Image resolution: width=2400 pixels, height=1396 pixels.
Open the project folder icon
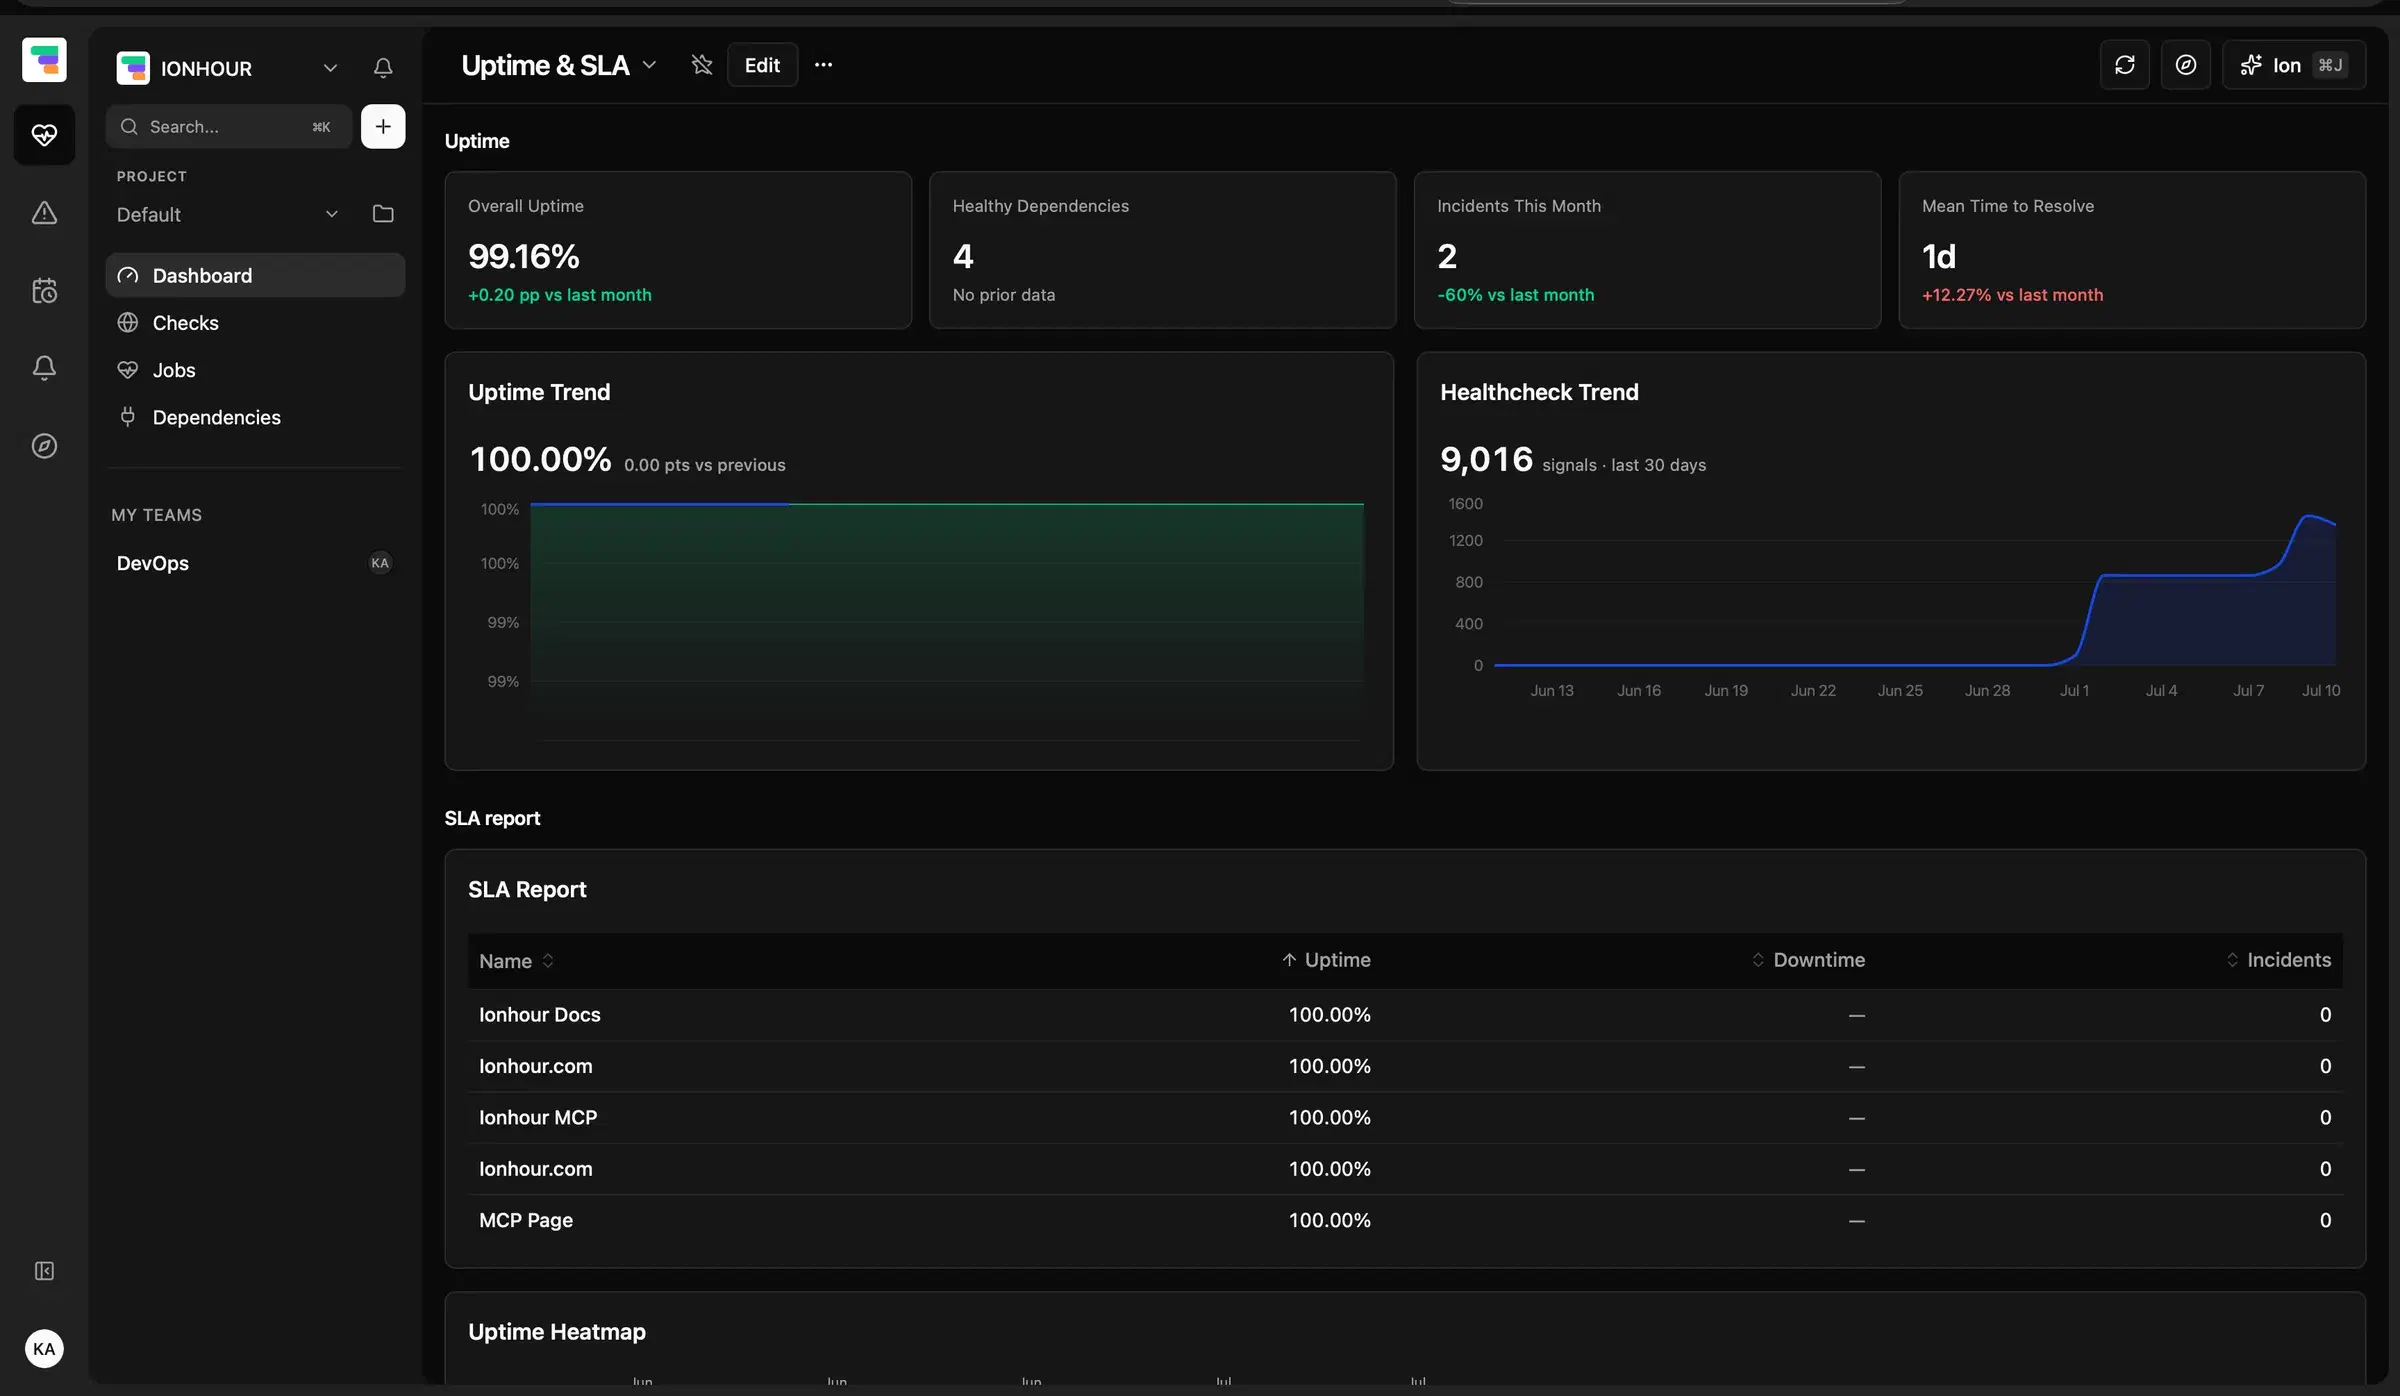(x=383, y=214)
